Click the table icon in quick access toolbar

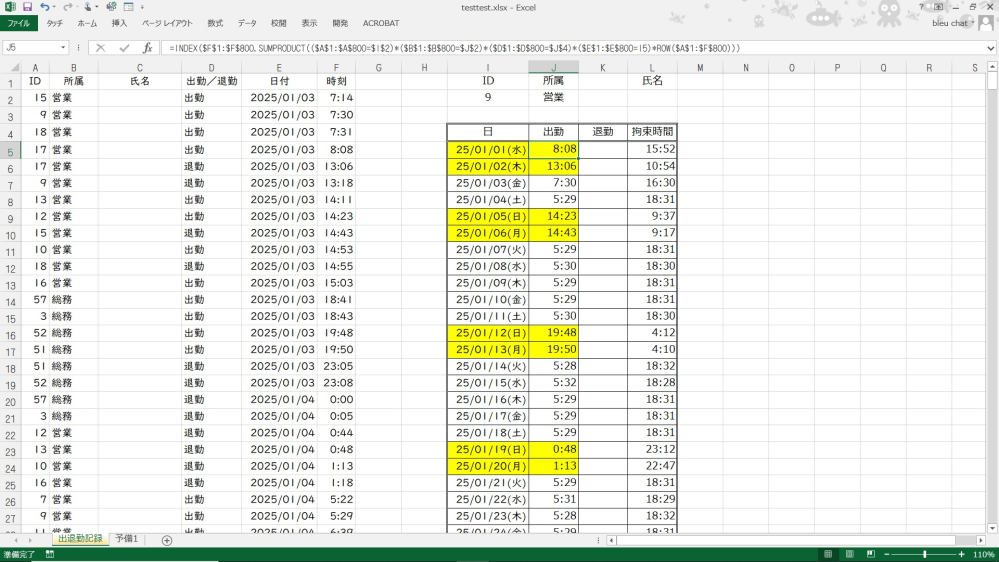pos(129,7)
